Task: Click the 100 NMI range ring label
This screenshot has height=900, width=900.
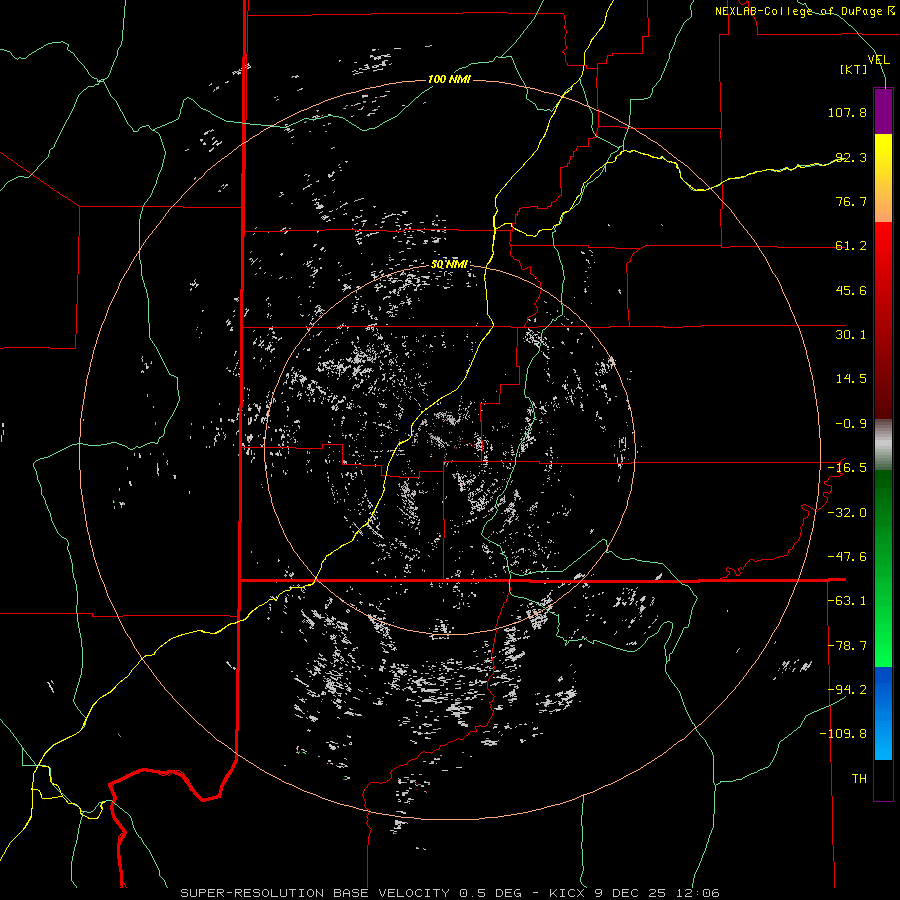Action: 449,79
